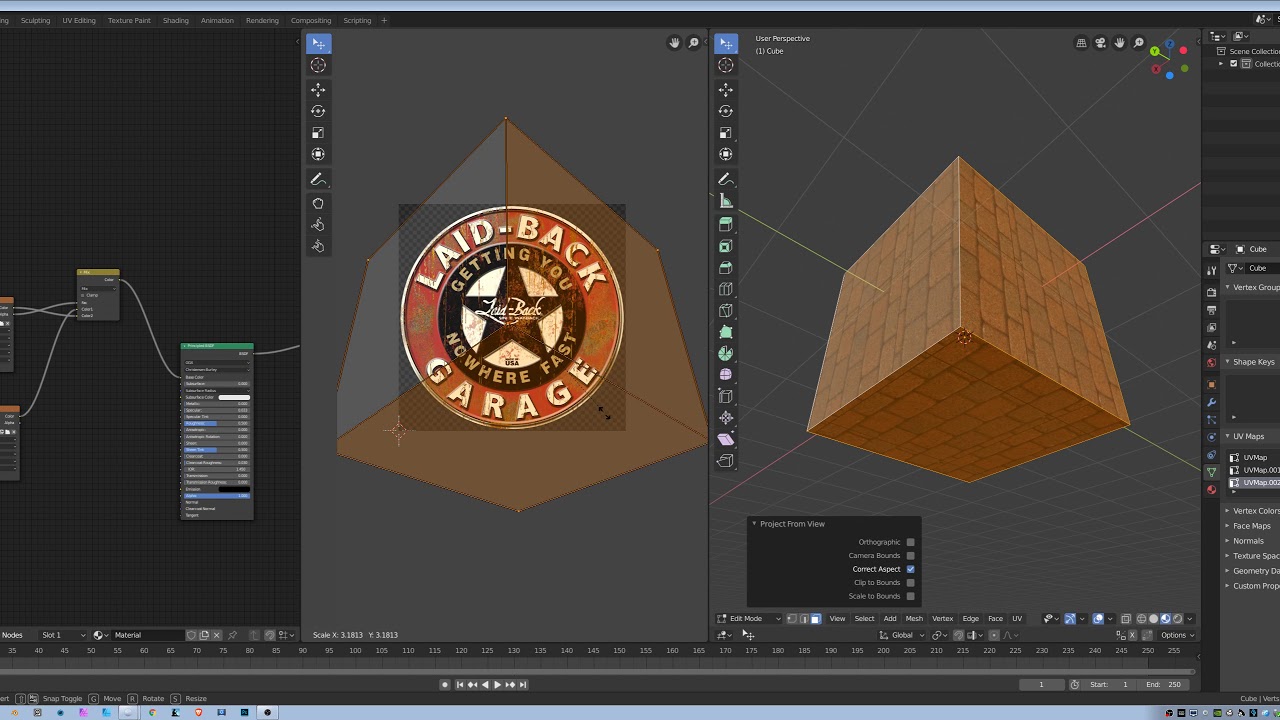Switch to vertex select mode
The image size is (1280, 720).
pyautogui.click(x=791, y=619)
